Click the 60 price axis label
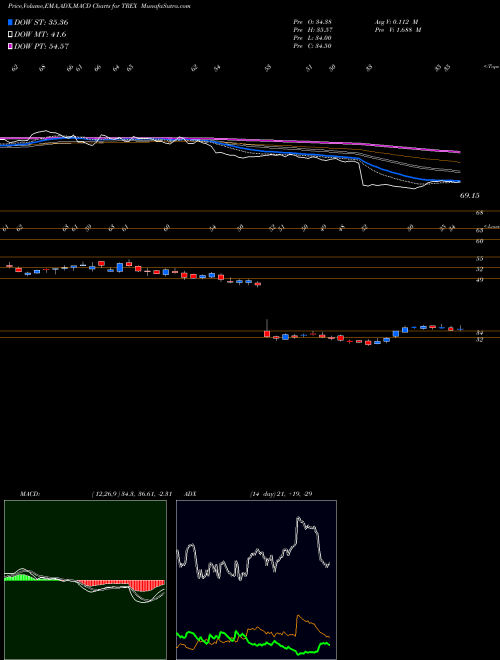Viewport: 500px width, 660px height. pos(479,241)
